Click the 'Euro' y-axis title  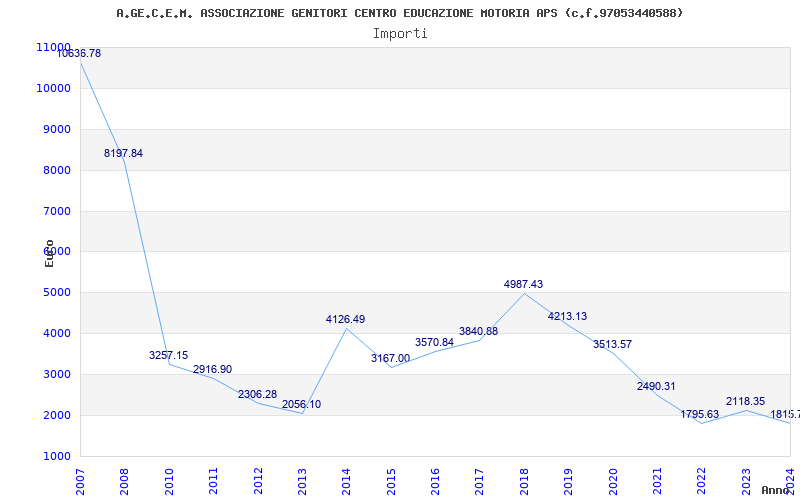(49, 254)
